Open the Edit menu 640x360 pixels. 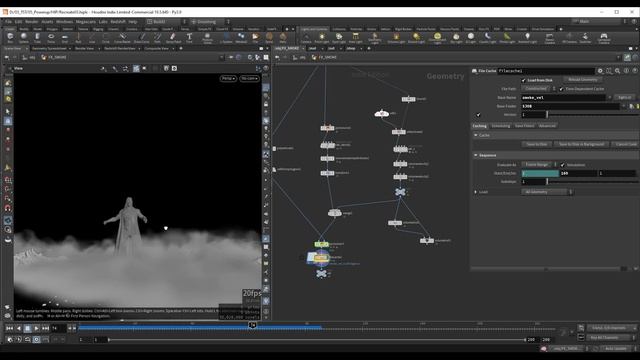pyautogui.click(x=18, y=22)
